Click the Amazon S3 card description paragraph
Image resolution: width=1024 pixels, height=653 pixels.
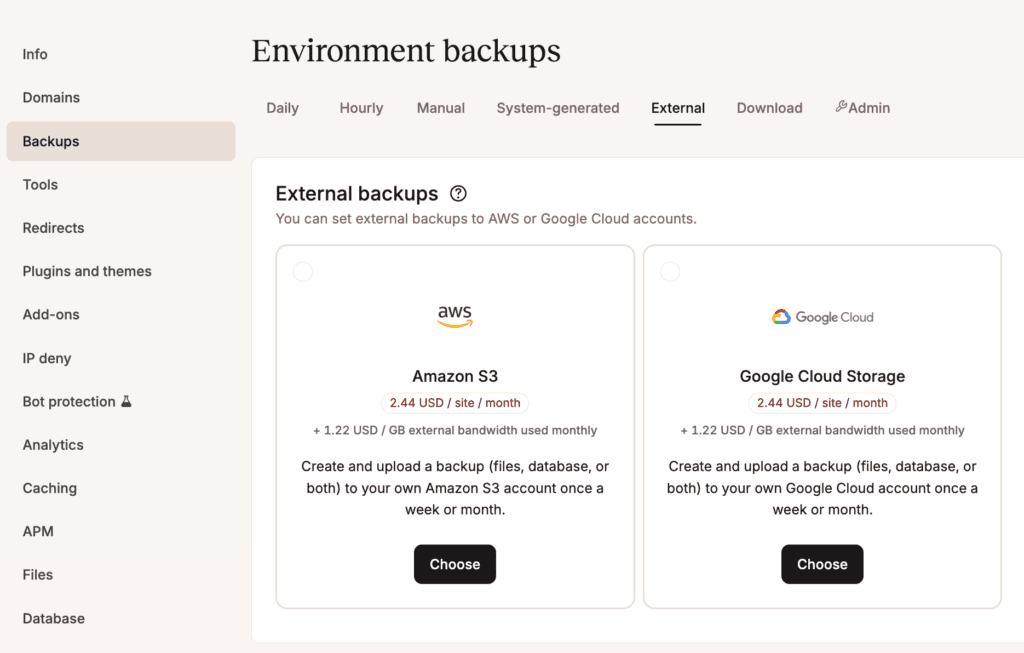coord(455,488)
